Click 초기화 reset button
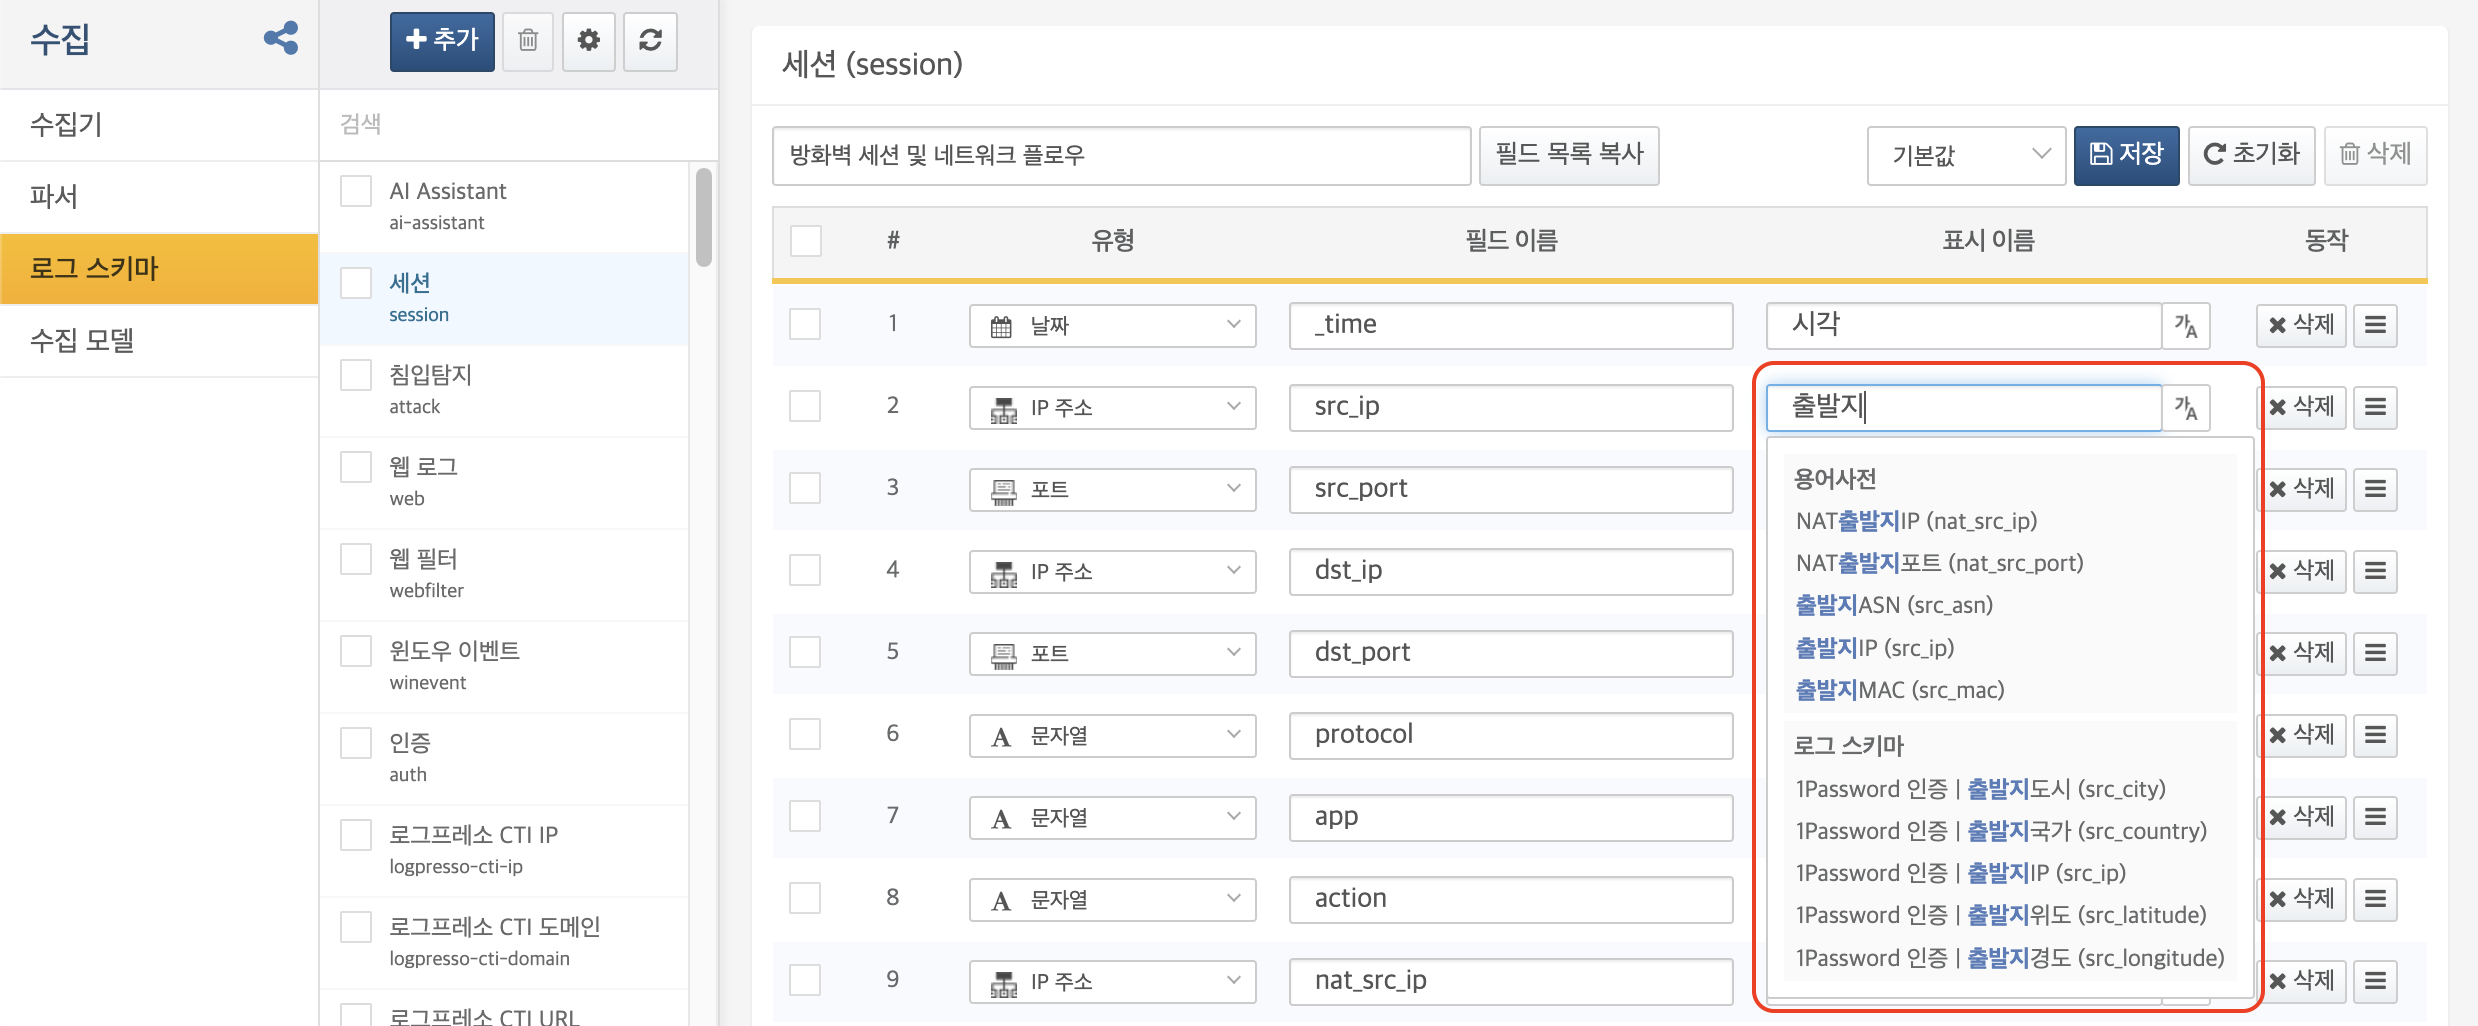This screenshot has width=2478, height=1026. (2251, 155)
